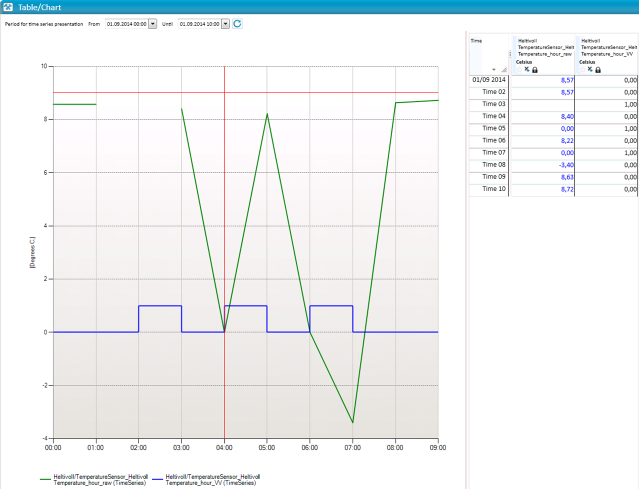Select the Time 08 row header

[x=489, y=166]
